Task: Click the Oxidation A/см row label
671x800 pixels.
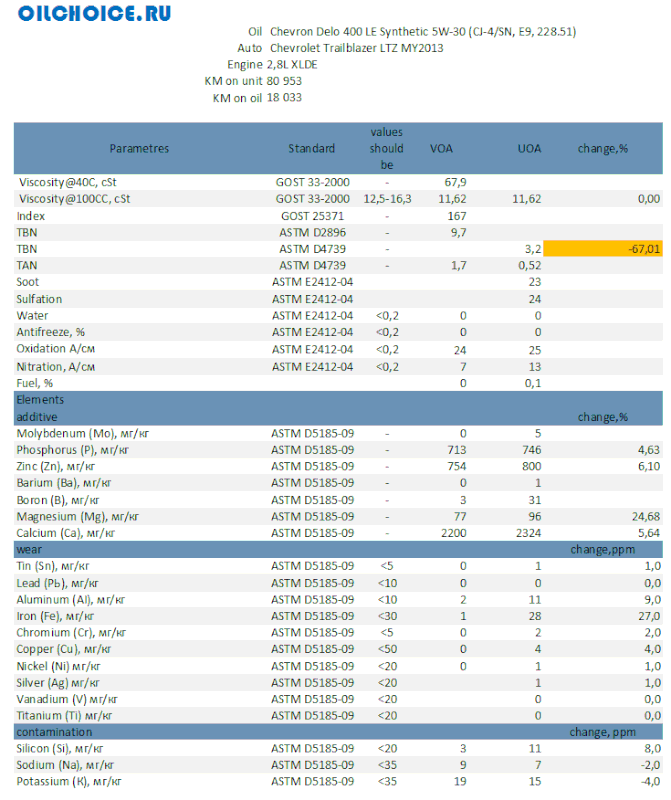Action: point(56,349)
